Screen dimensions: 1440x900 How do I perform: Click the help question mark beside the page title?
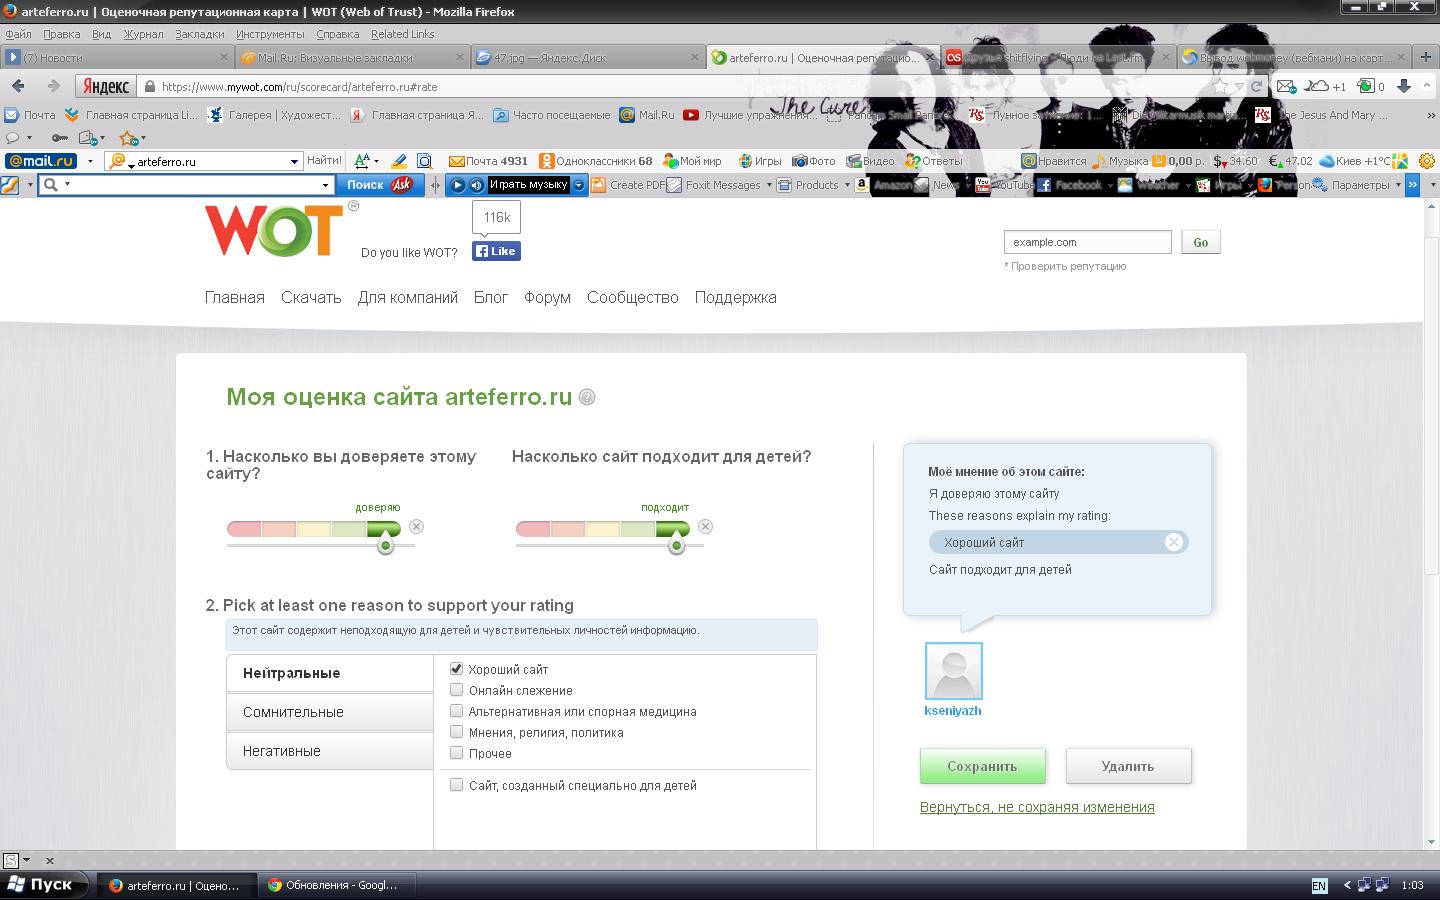click(587, 397)
